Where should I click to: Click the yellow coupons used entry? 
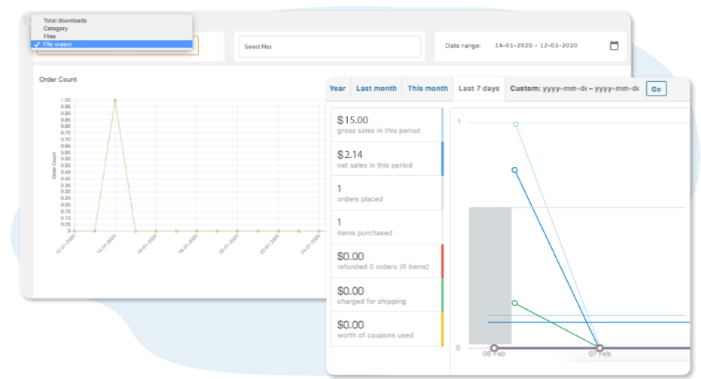pos(387,329)
